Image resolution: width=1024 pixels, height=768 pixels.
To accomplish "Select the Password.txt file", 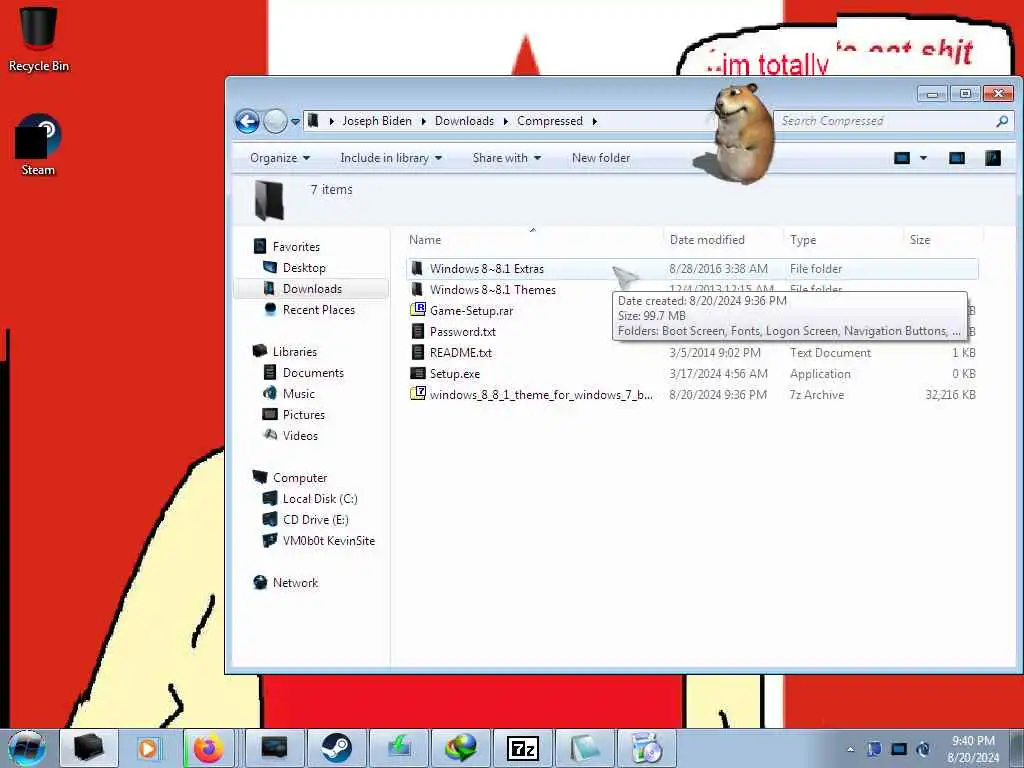I will click(462, 332).
